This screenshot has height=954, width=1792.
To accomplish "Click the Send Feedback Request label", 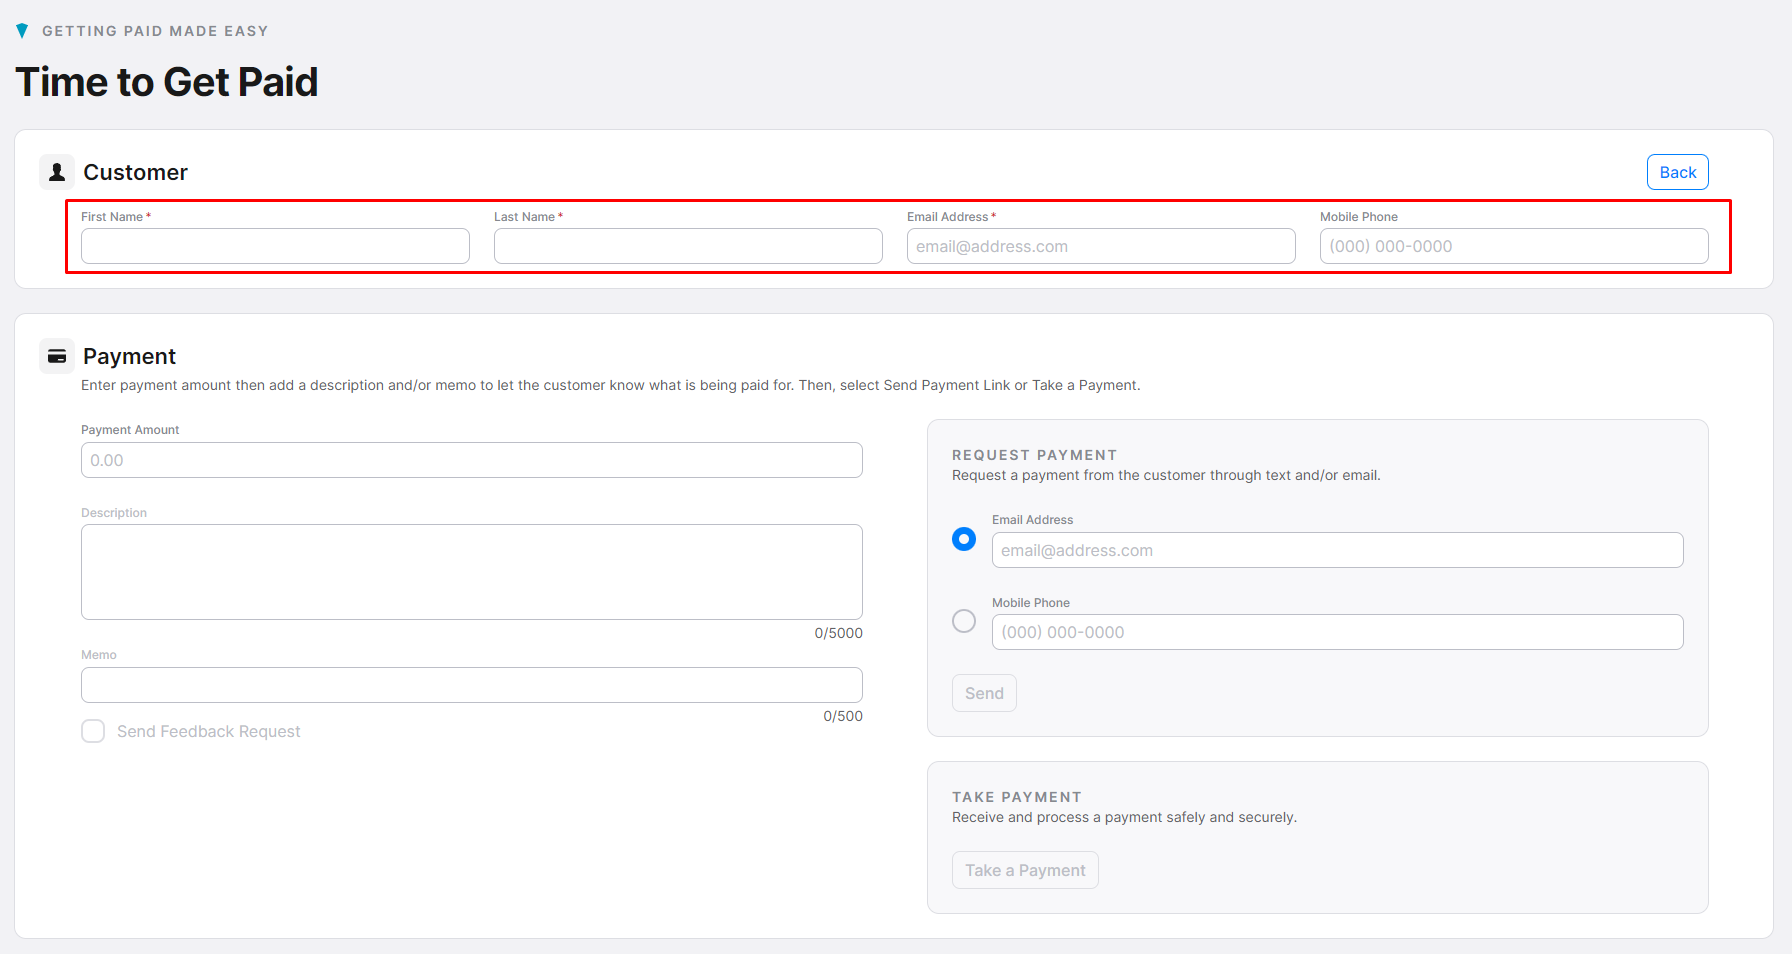I will pos(208,732).
